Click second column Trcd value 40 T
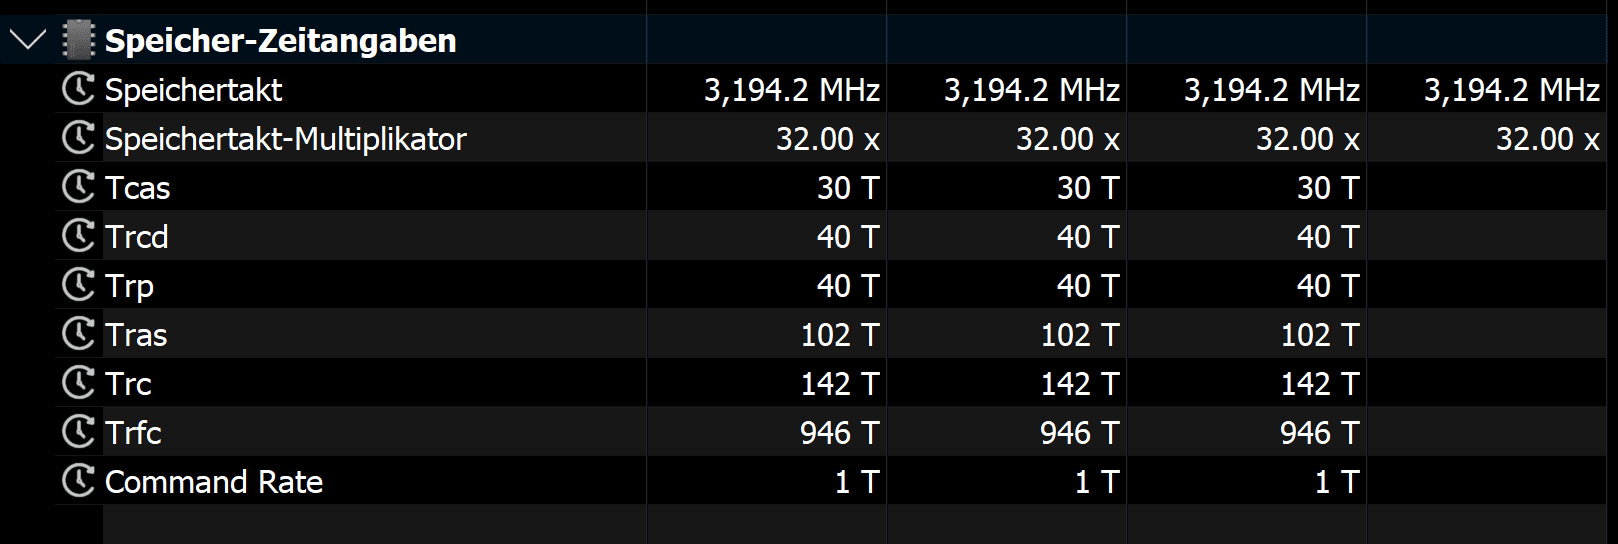The width and height of the screenshot is (1618, 544). pyautogui.click(x=1088, y=237)
